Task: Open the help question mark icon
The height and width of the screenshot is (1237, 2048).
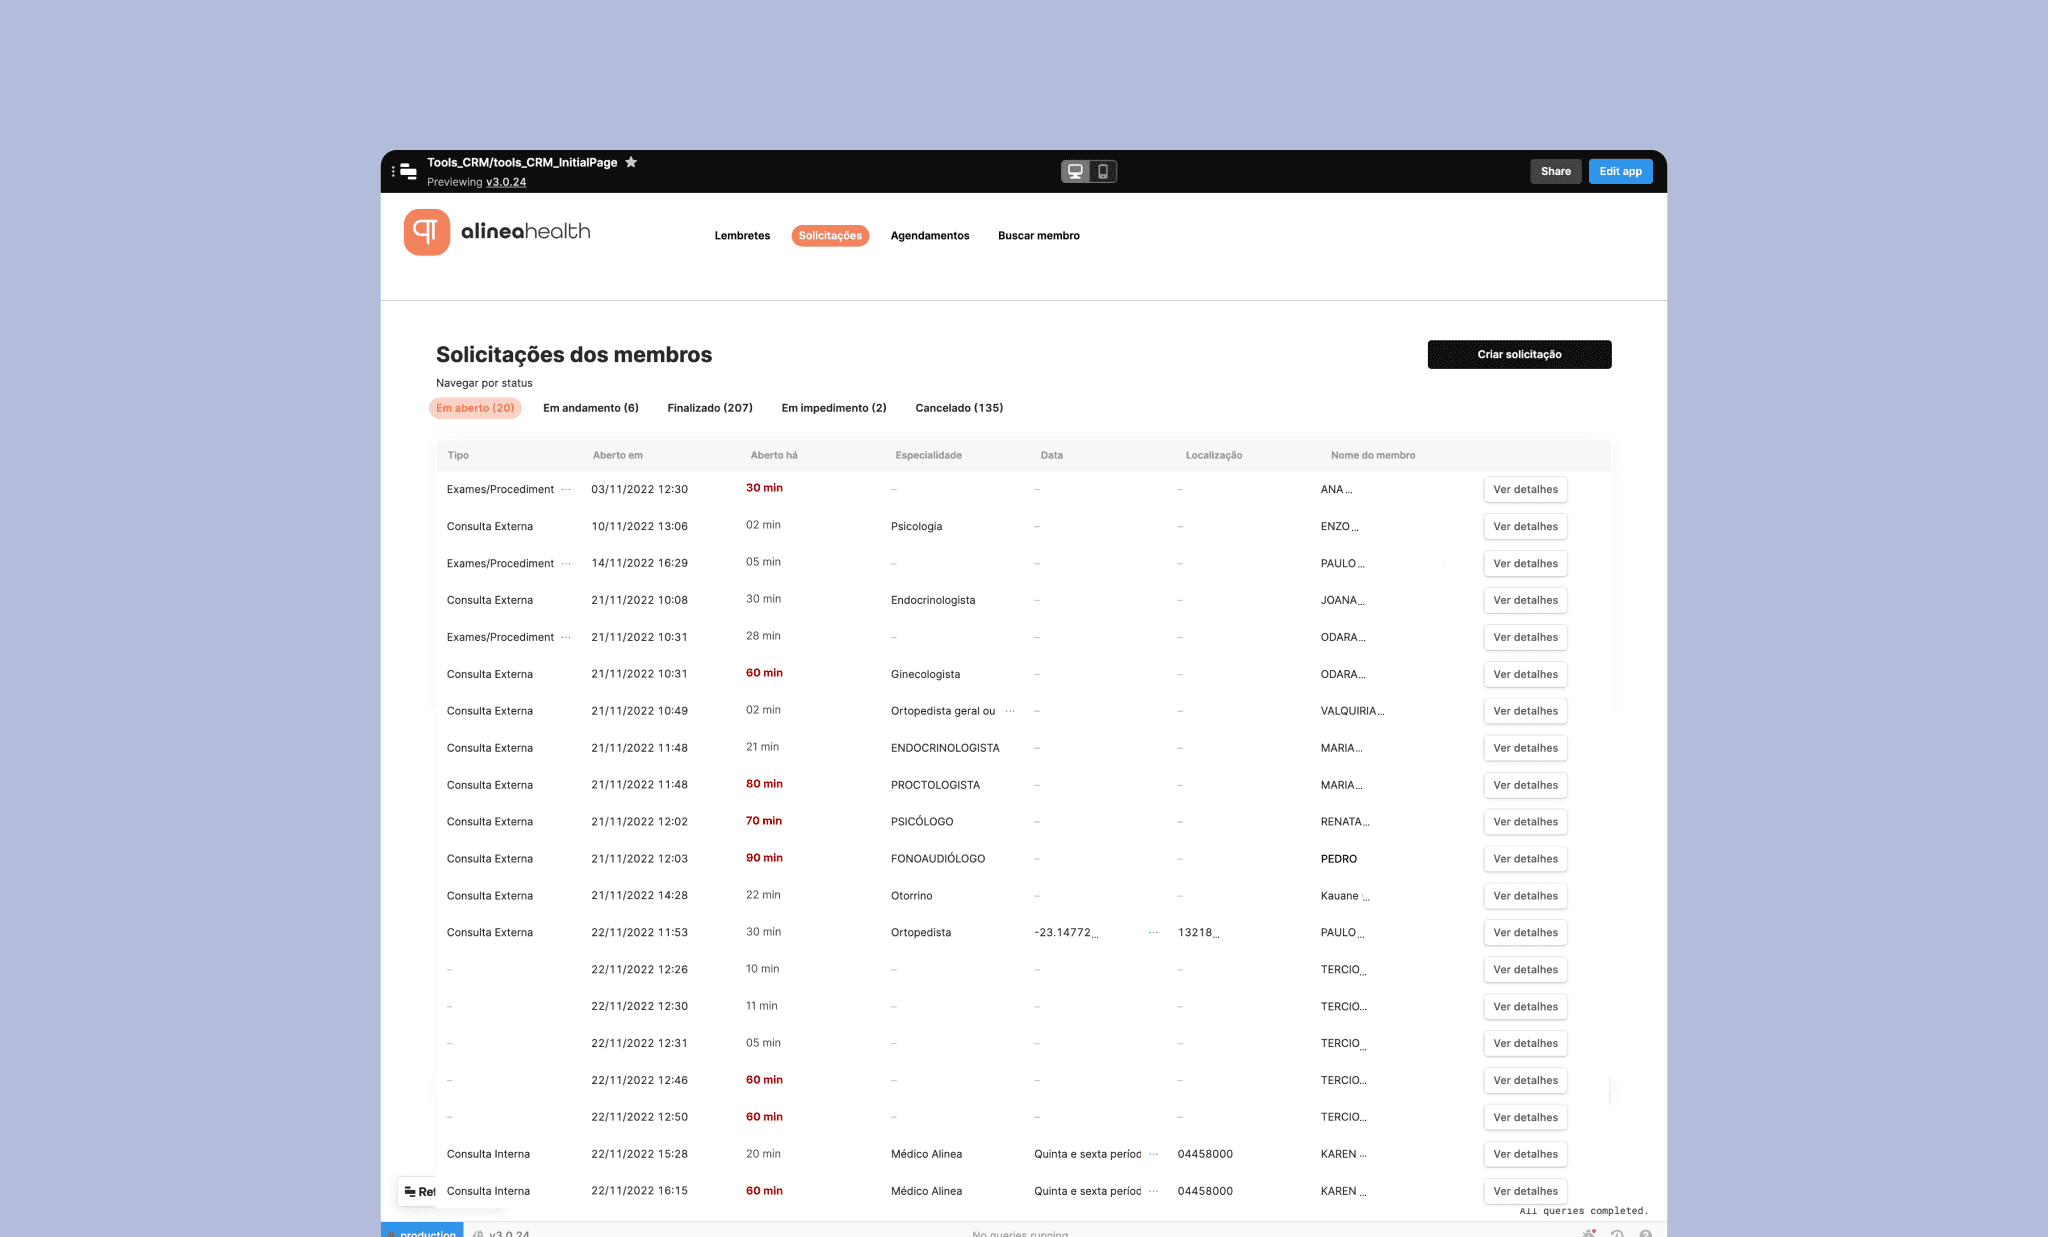Action: pos(1645,1233)
